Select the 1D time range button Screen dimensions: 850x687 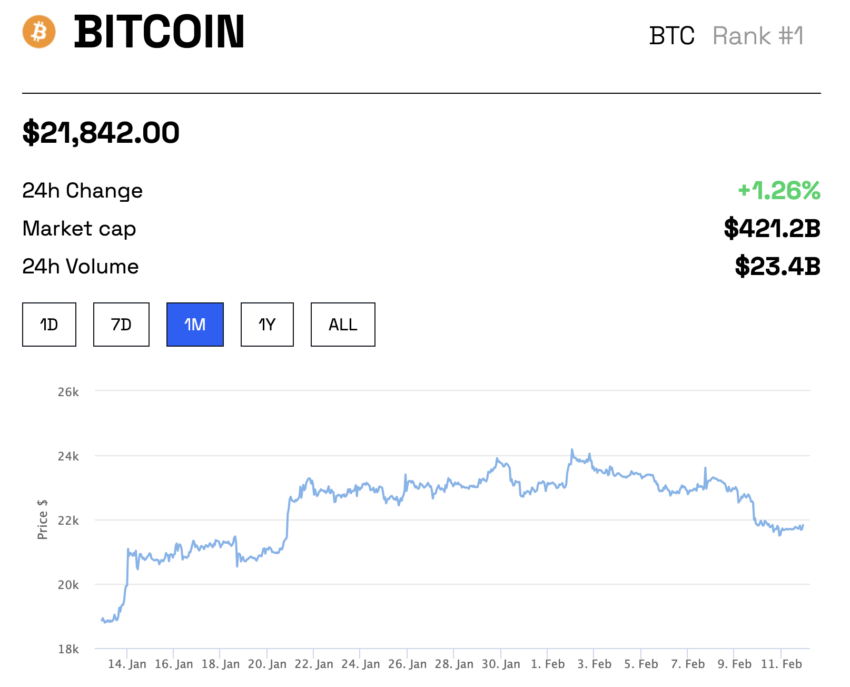49,325
